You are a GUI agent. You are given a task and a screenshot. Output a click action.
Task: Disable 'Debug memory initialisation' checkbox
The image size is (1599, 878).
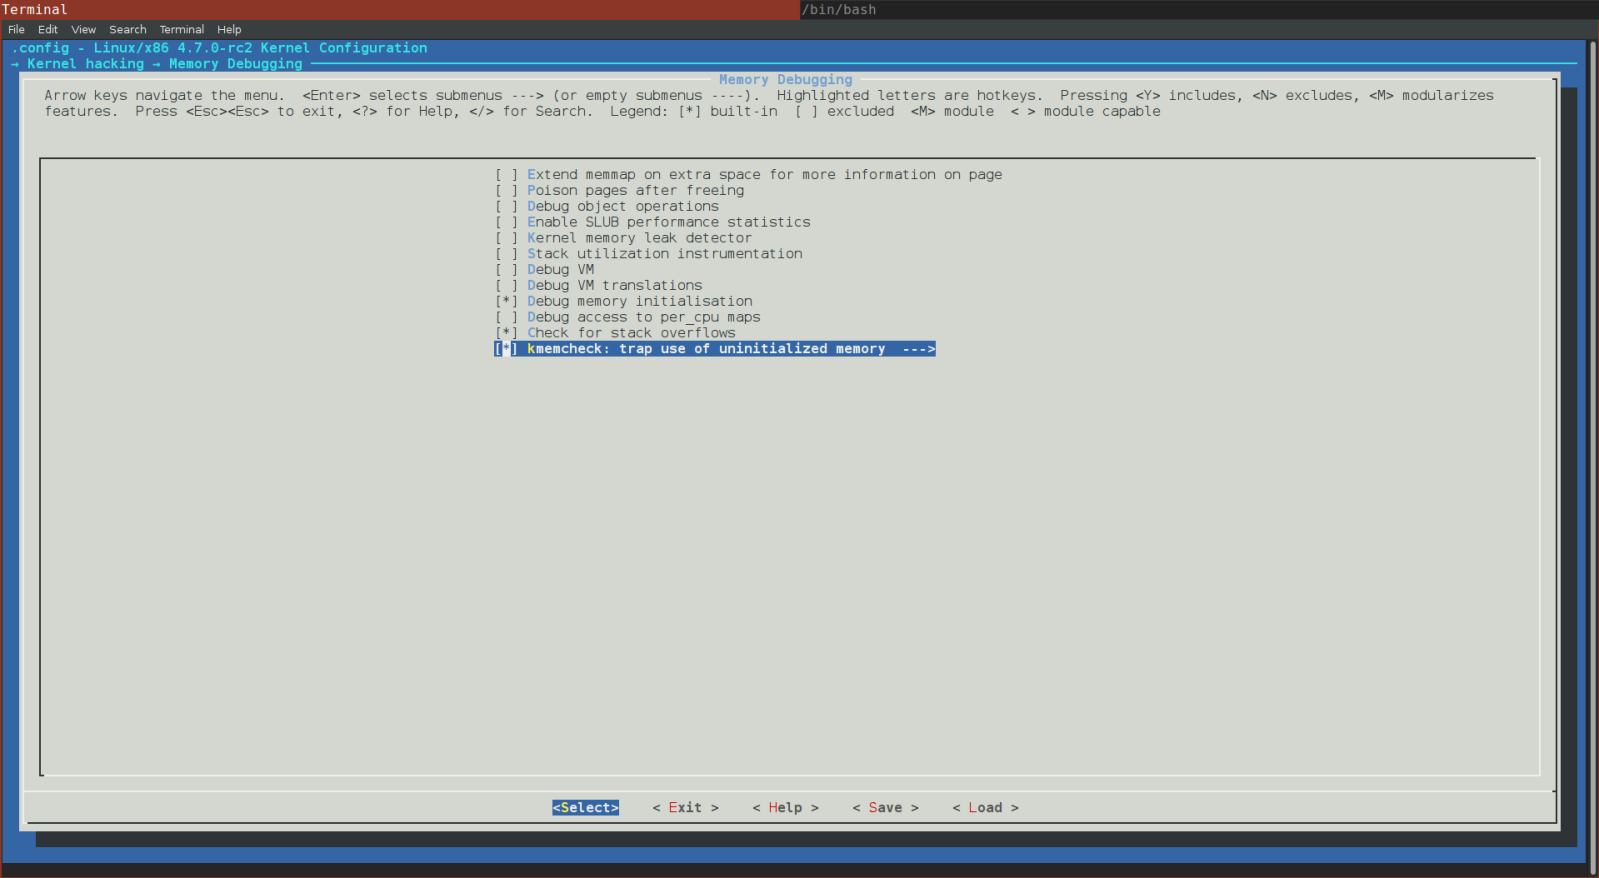(506, 302)
